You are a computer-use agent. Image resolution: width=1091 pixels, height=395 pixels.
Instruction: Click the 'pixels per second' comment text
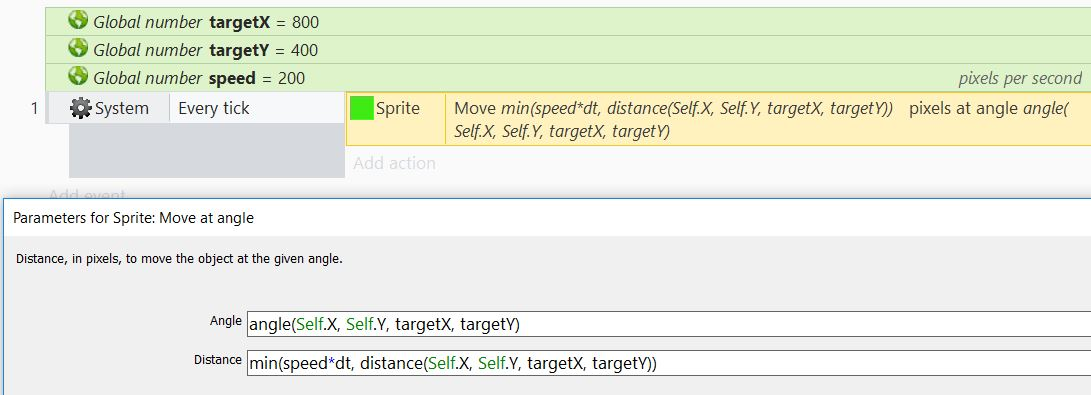[x=1020, y=79]
